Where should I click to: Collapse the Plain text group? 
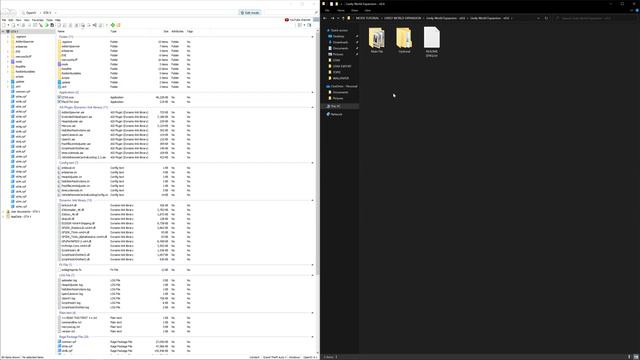pos(313,313)
